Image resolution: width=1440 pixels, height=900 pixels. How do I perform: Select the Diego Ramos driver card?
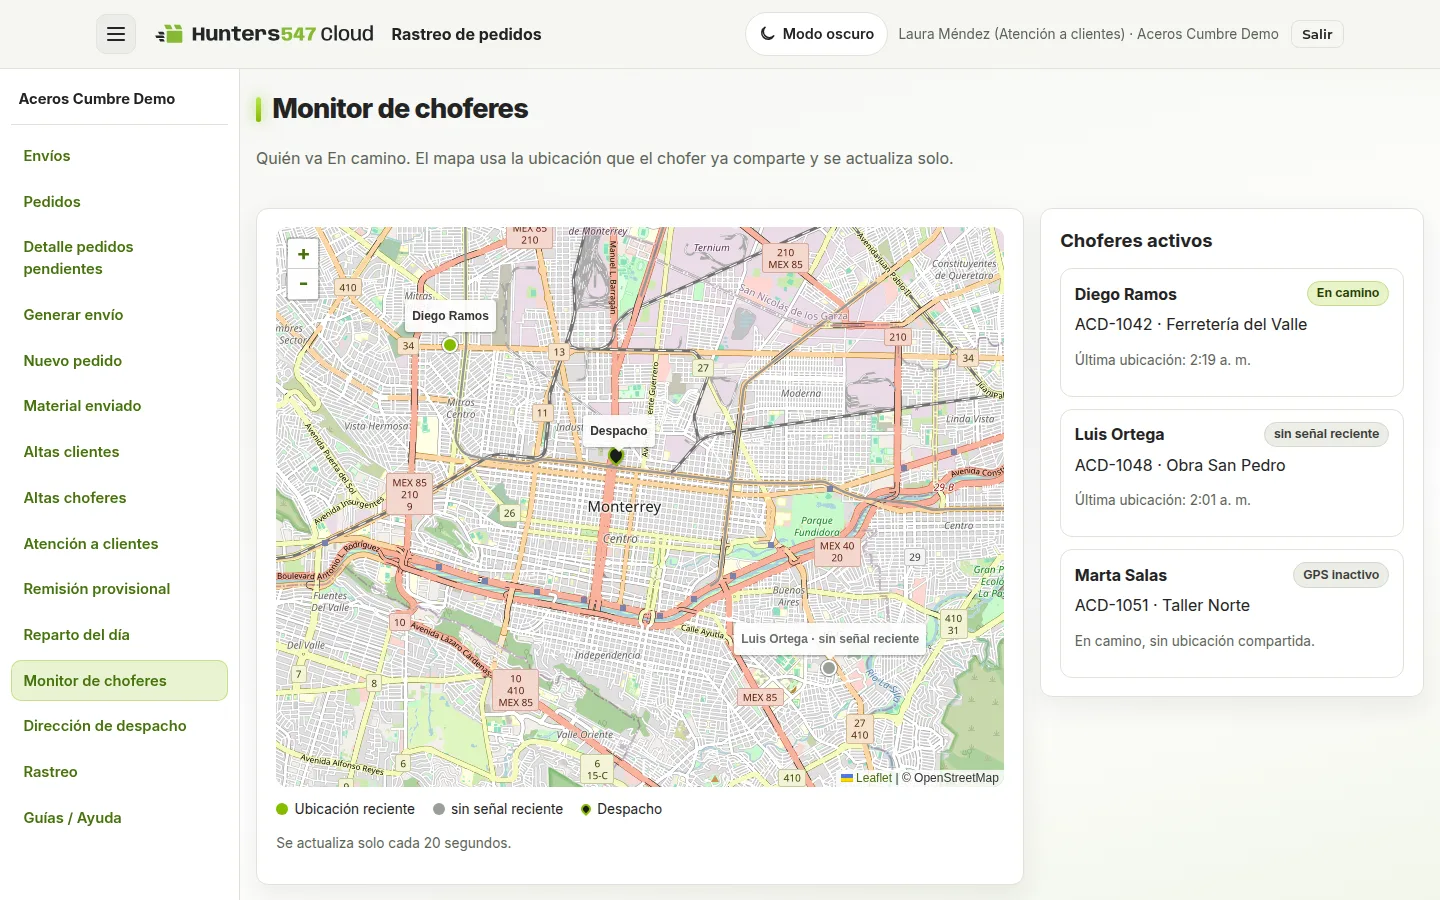pos(1232,332)
